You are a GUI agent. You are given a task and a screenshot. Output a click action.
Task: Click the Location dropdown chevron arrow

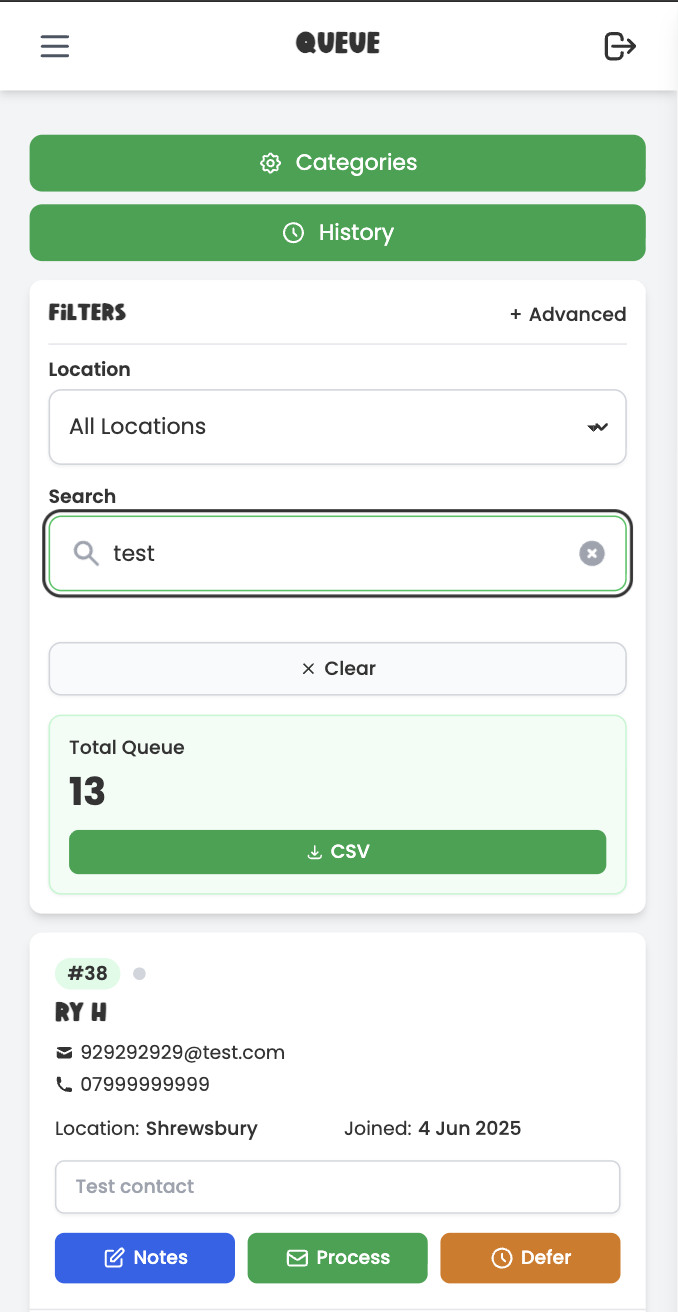[597, 427]
